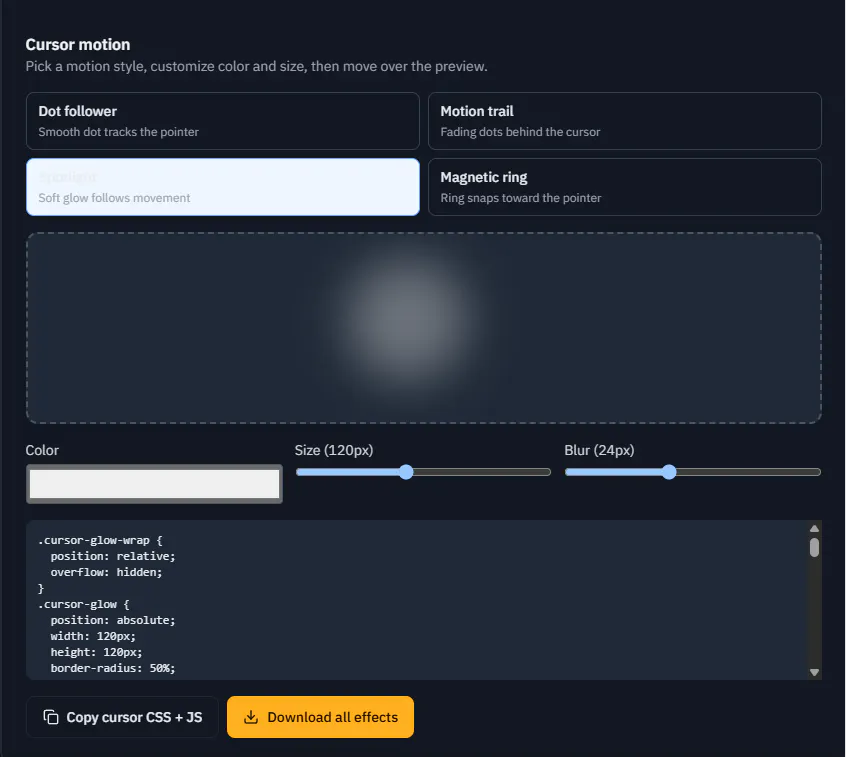The width and height of the screenshot is (846, 758).
Task: Click the 'Cursor motion' heading
Action: (x=78, y=44)
